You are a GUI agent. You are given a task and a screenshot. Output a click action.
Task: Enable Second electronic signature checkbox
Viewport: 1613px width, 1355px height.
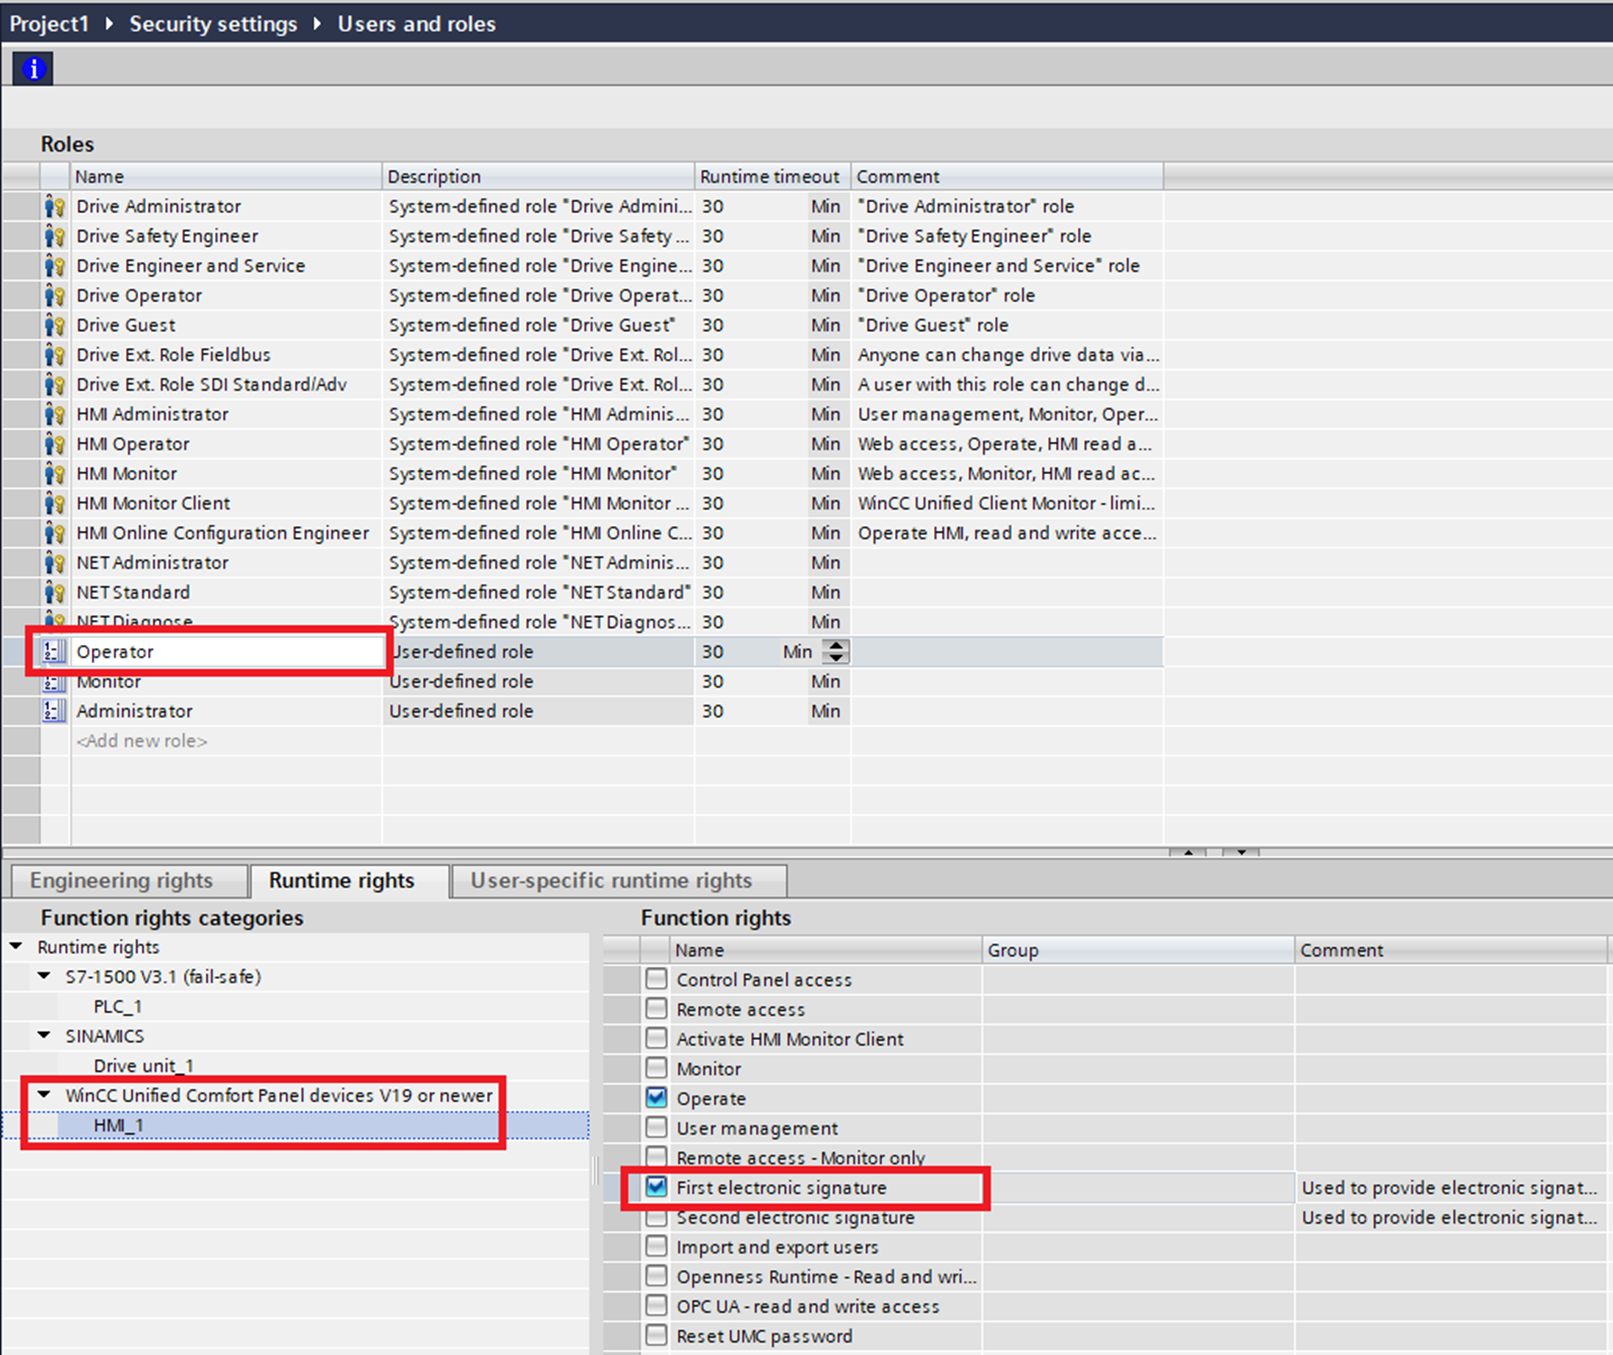click(656, 1218)
